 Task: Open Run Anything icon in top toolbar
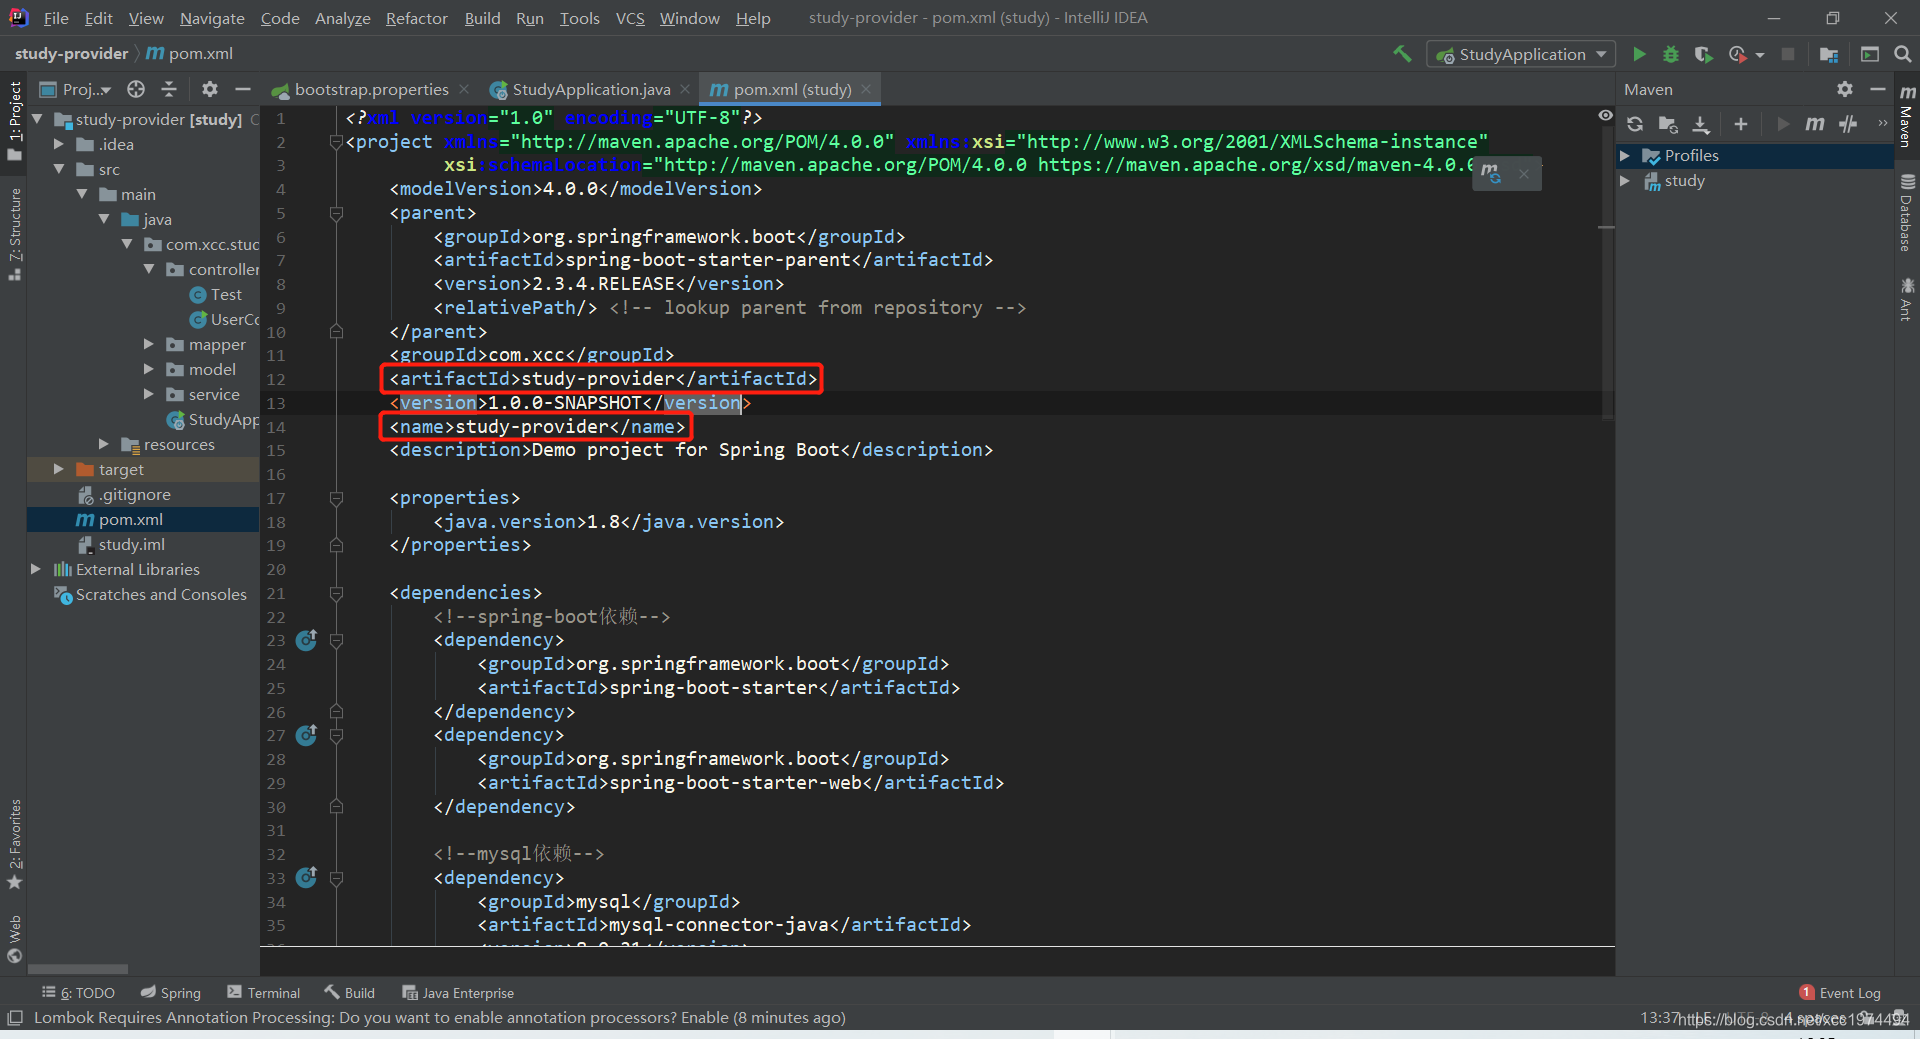1870,54
